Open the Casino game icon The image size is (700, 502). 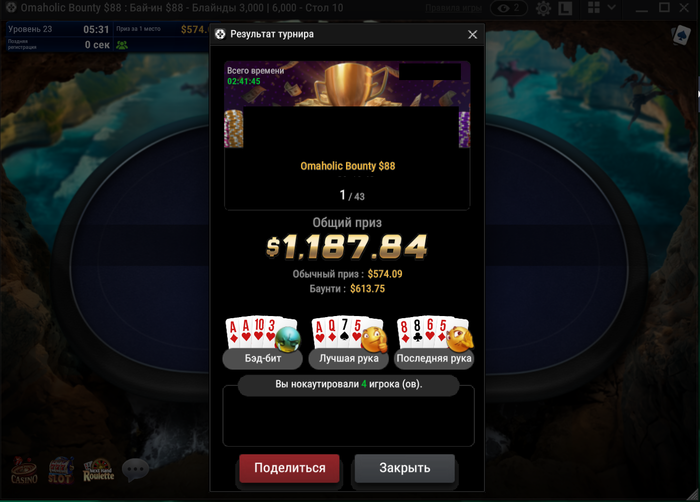[x=24, y=470]
